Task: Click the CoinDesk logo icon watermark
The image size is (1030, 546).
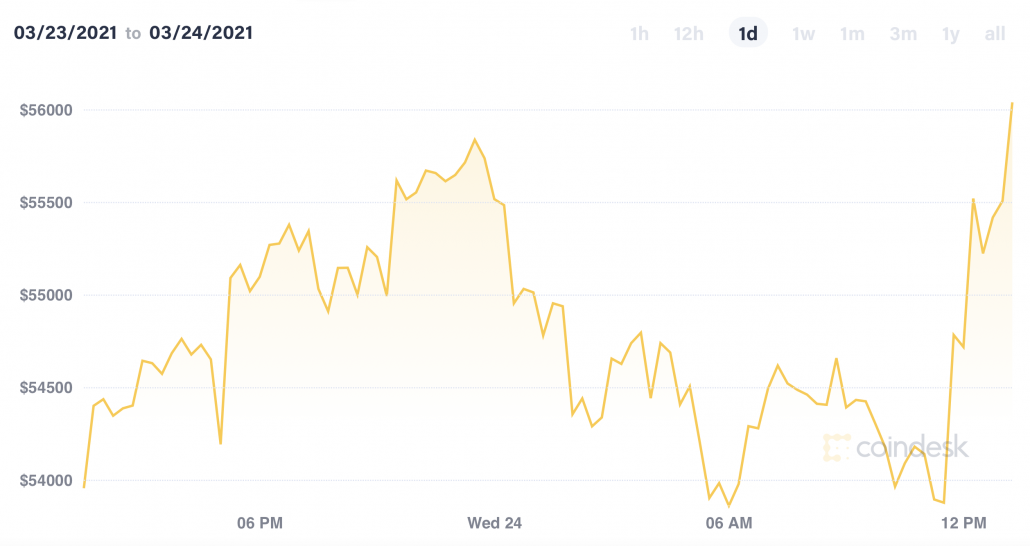Action: (x=835, y=448)
